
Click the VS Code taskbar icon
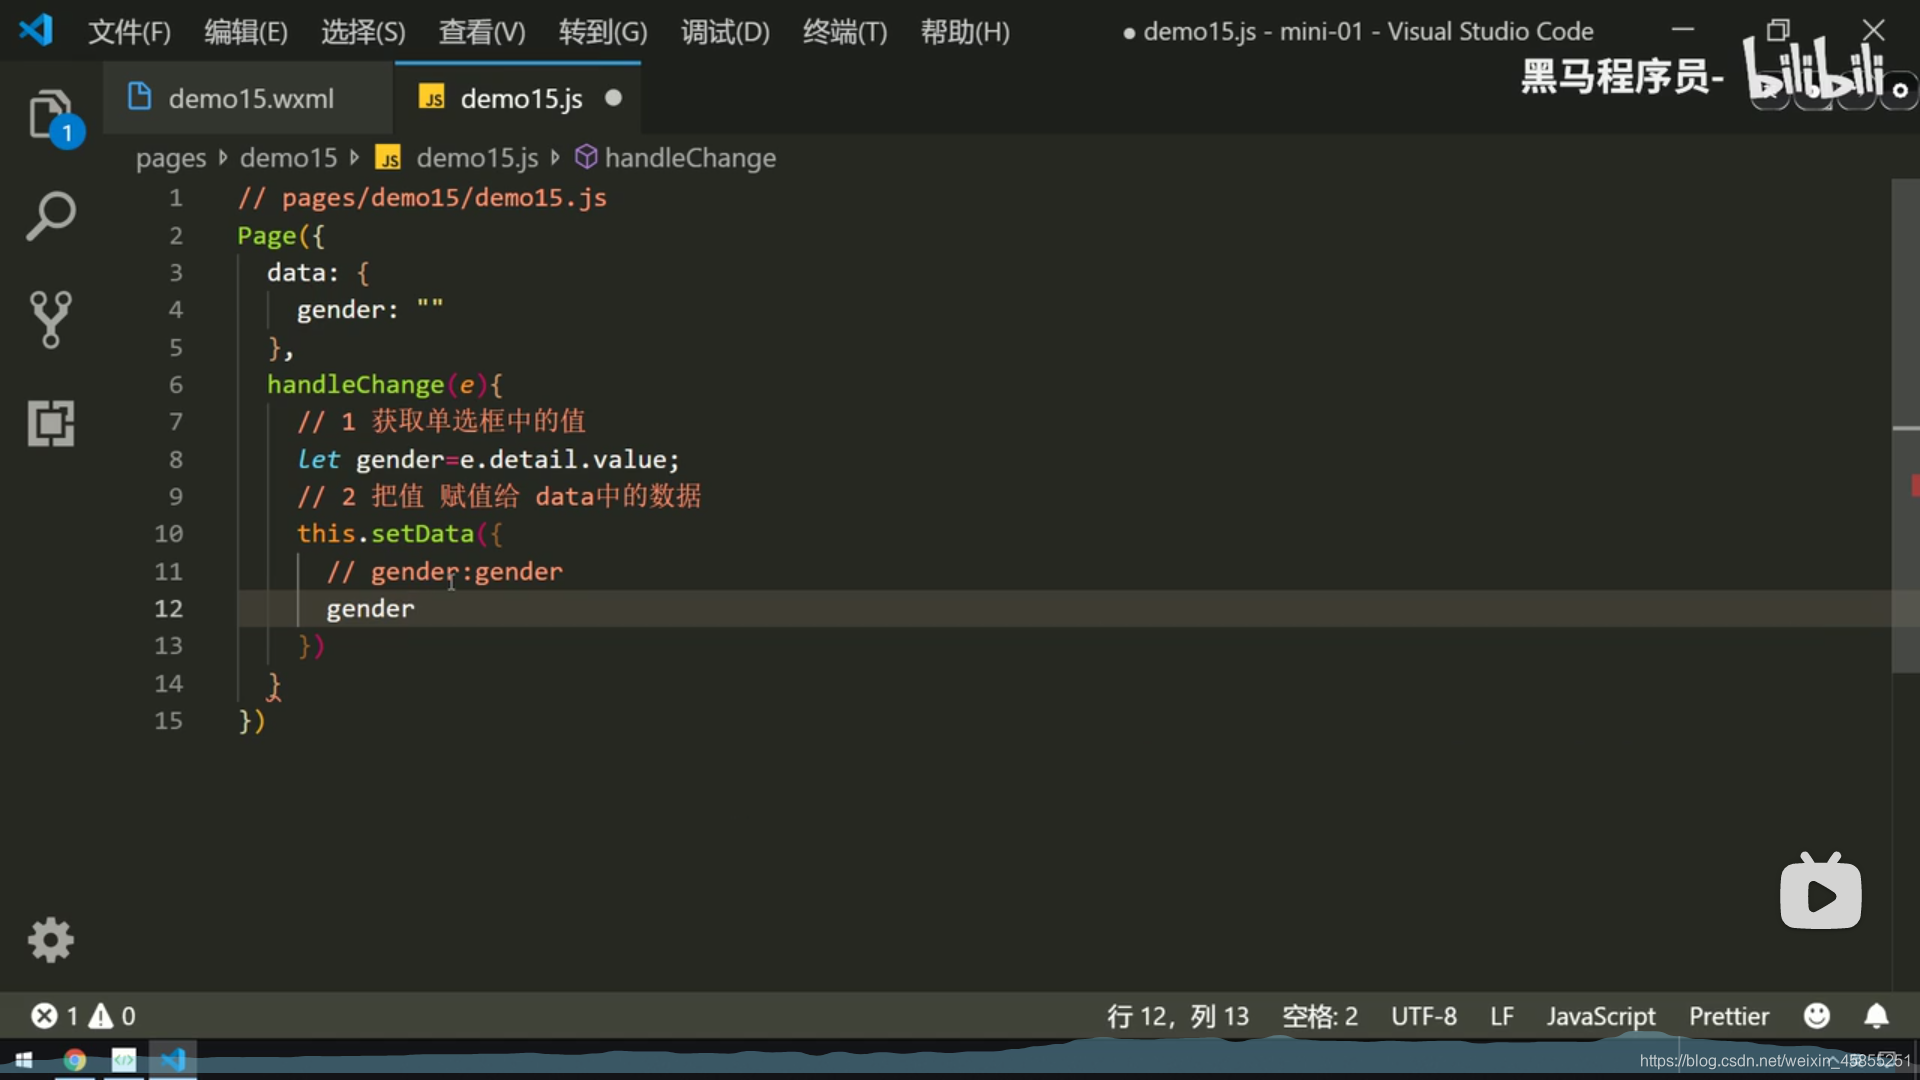[x=173, y=1060]
